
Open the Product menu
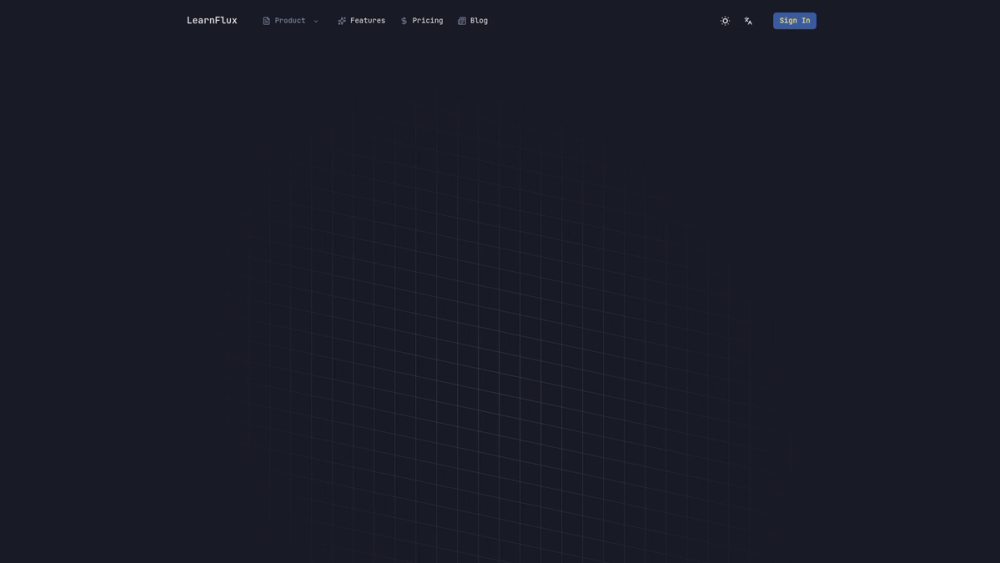point(290,21)
